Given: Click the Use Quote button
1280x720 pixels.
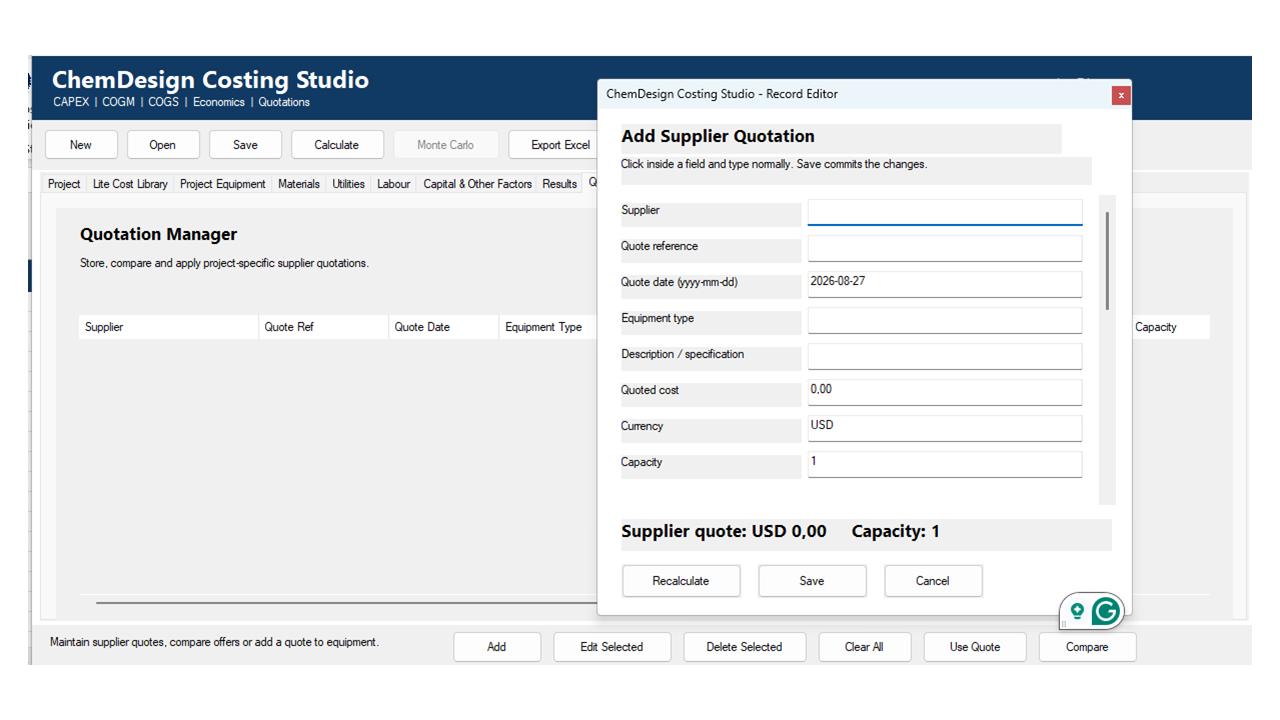Looking at the screenshot, I should point(975,647).
